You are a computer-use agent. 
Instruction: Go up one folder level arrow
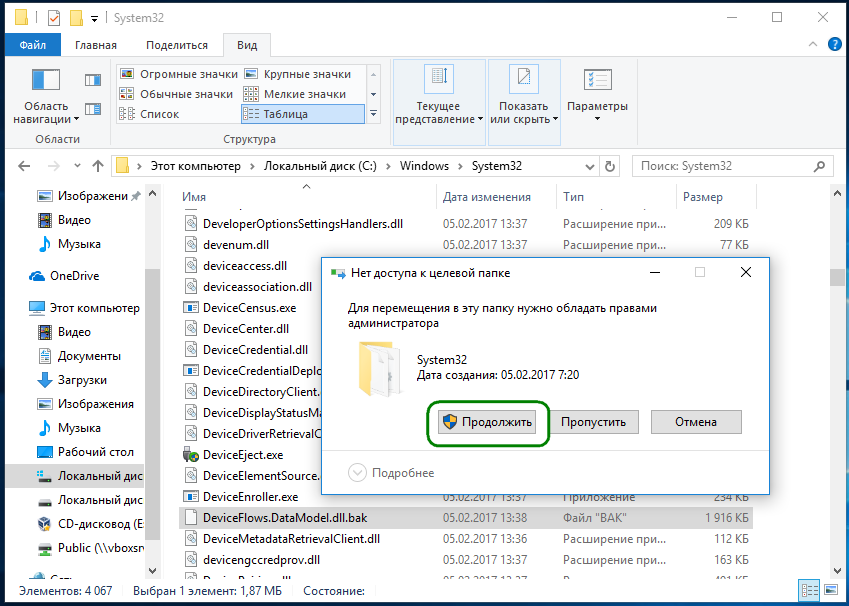coord(97,166)
